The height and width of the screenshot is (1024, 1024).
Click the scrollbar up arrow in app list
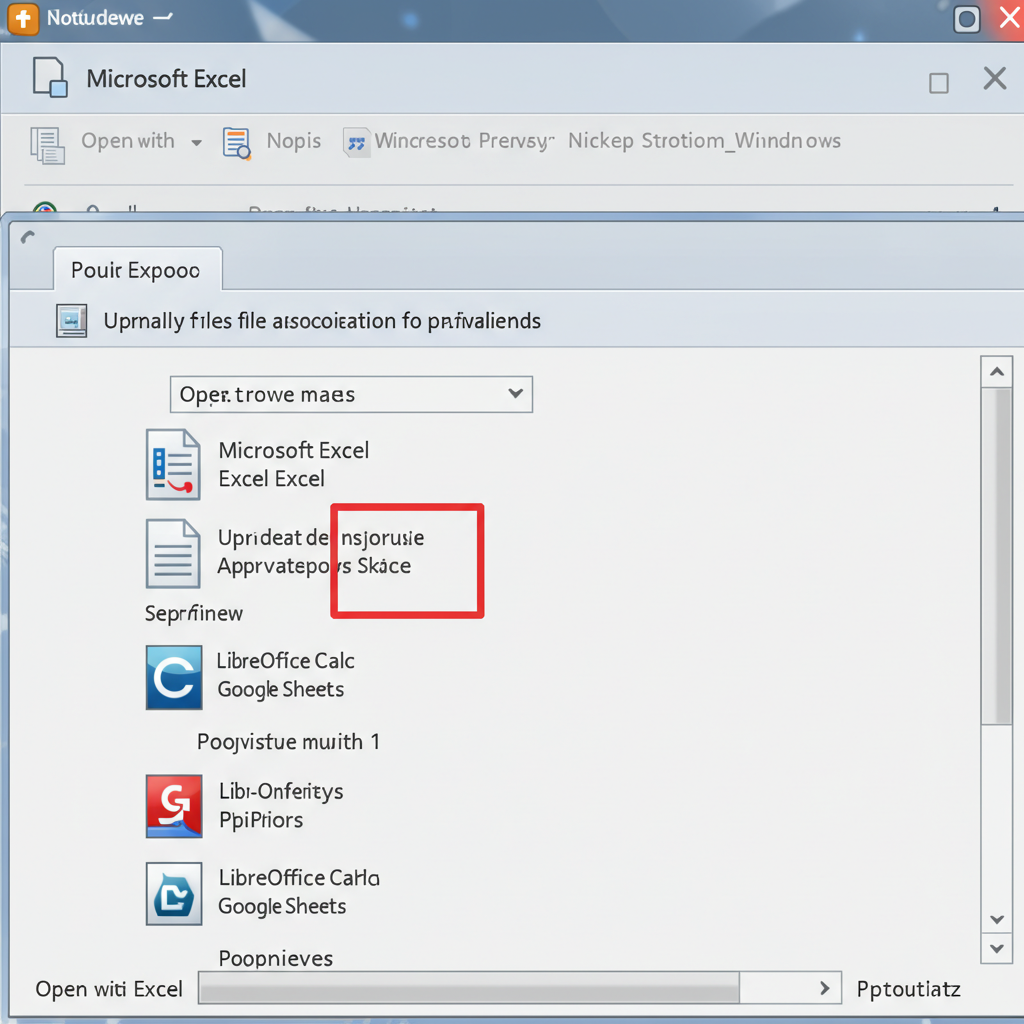[x=997, y=372]
